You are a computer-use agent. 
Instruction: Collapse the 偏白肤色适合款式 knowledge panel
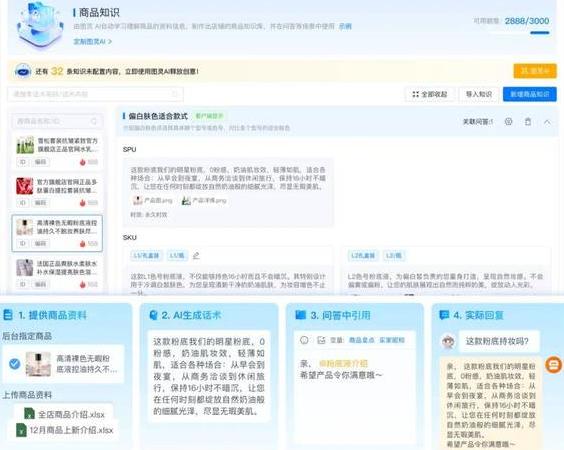click(547, 122)
